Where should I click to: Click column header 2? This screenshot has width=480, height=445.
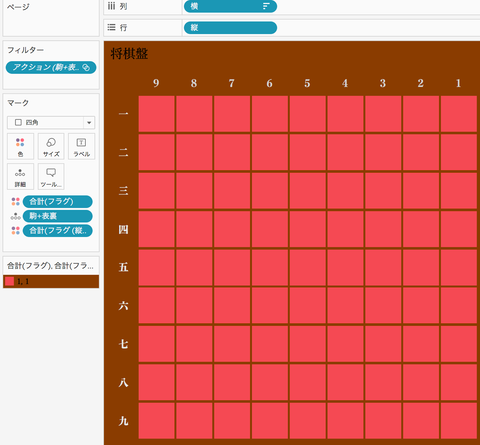click(421, 83)
